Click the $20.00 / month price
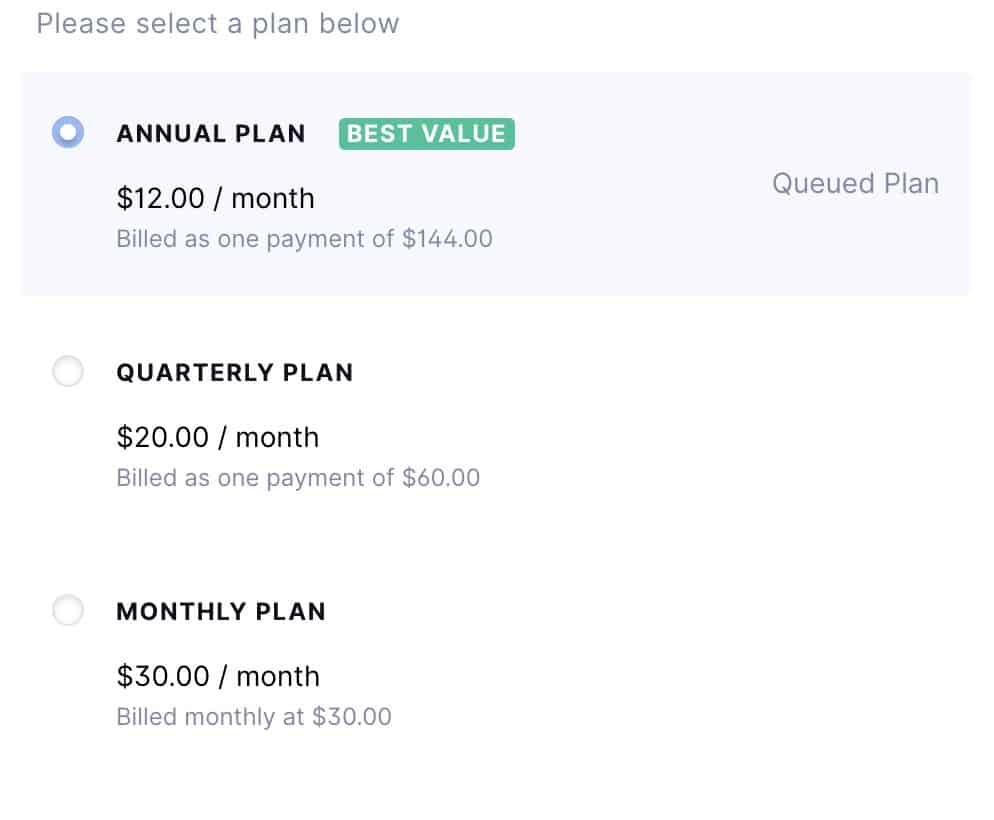 pyautogui.click(x=217, y=437)
